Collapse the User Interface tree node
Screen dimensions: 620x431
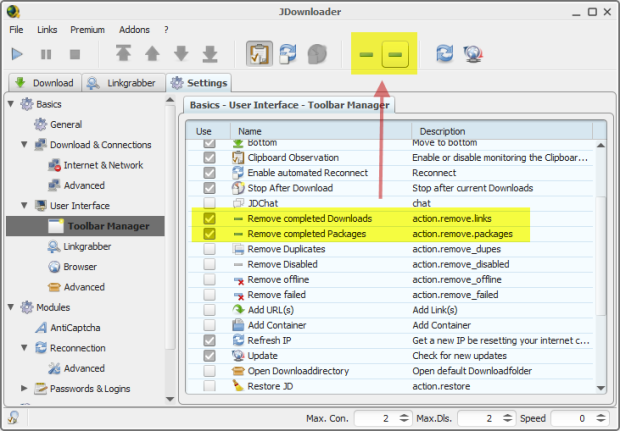tap(24, 206)
